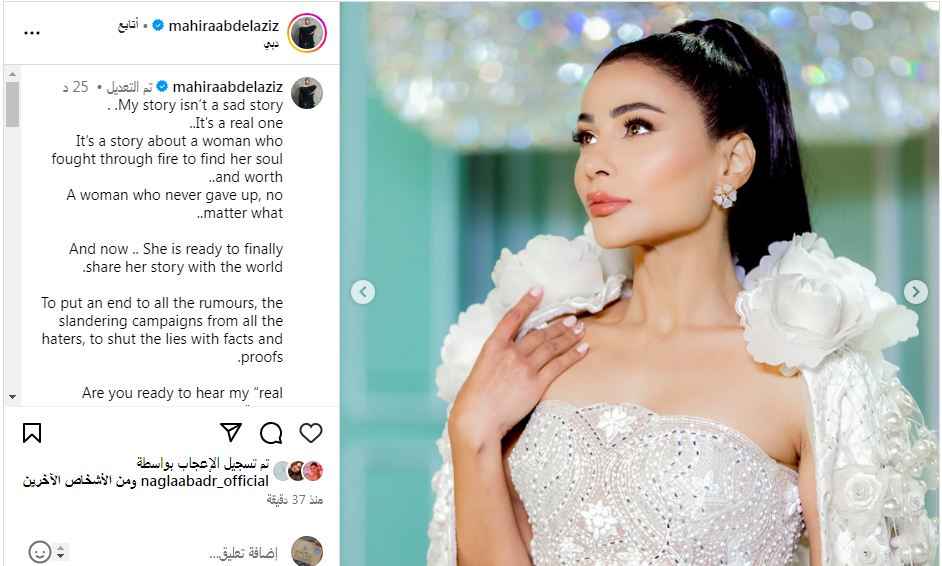Screen dimensions: 942x566
Task: Open the header profile picture story ring
Action: pyautogui.click(x=307, y=33)
